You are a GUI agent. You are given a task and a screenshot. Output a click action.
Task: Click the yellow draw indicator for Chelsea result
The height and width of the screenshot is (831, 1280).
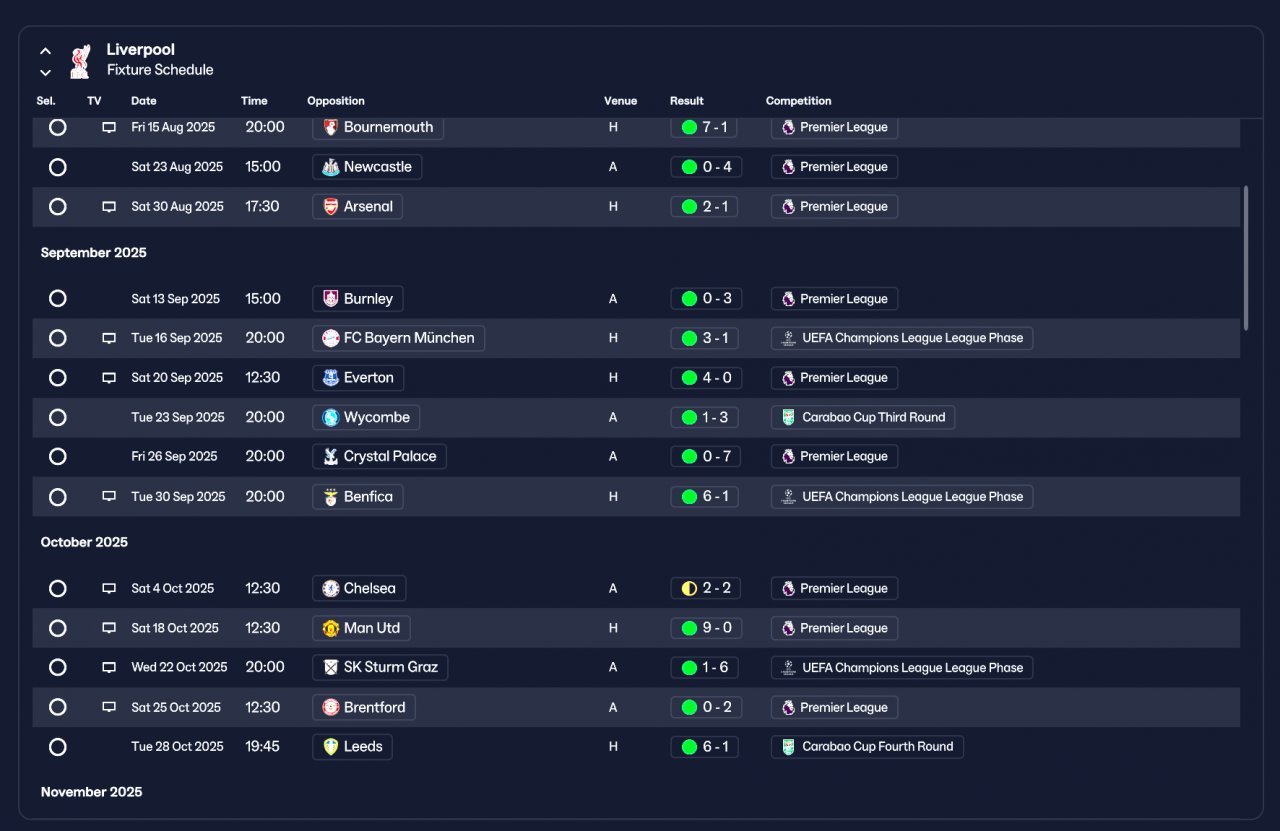(689, 589)
